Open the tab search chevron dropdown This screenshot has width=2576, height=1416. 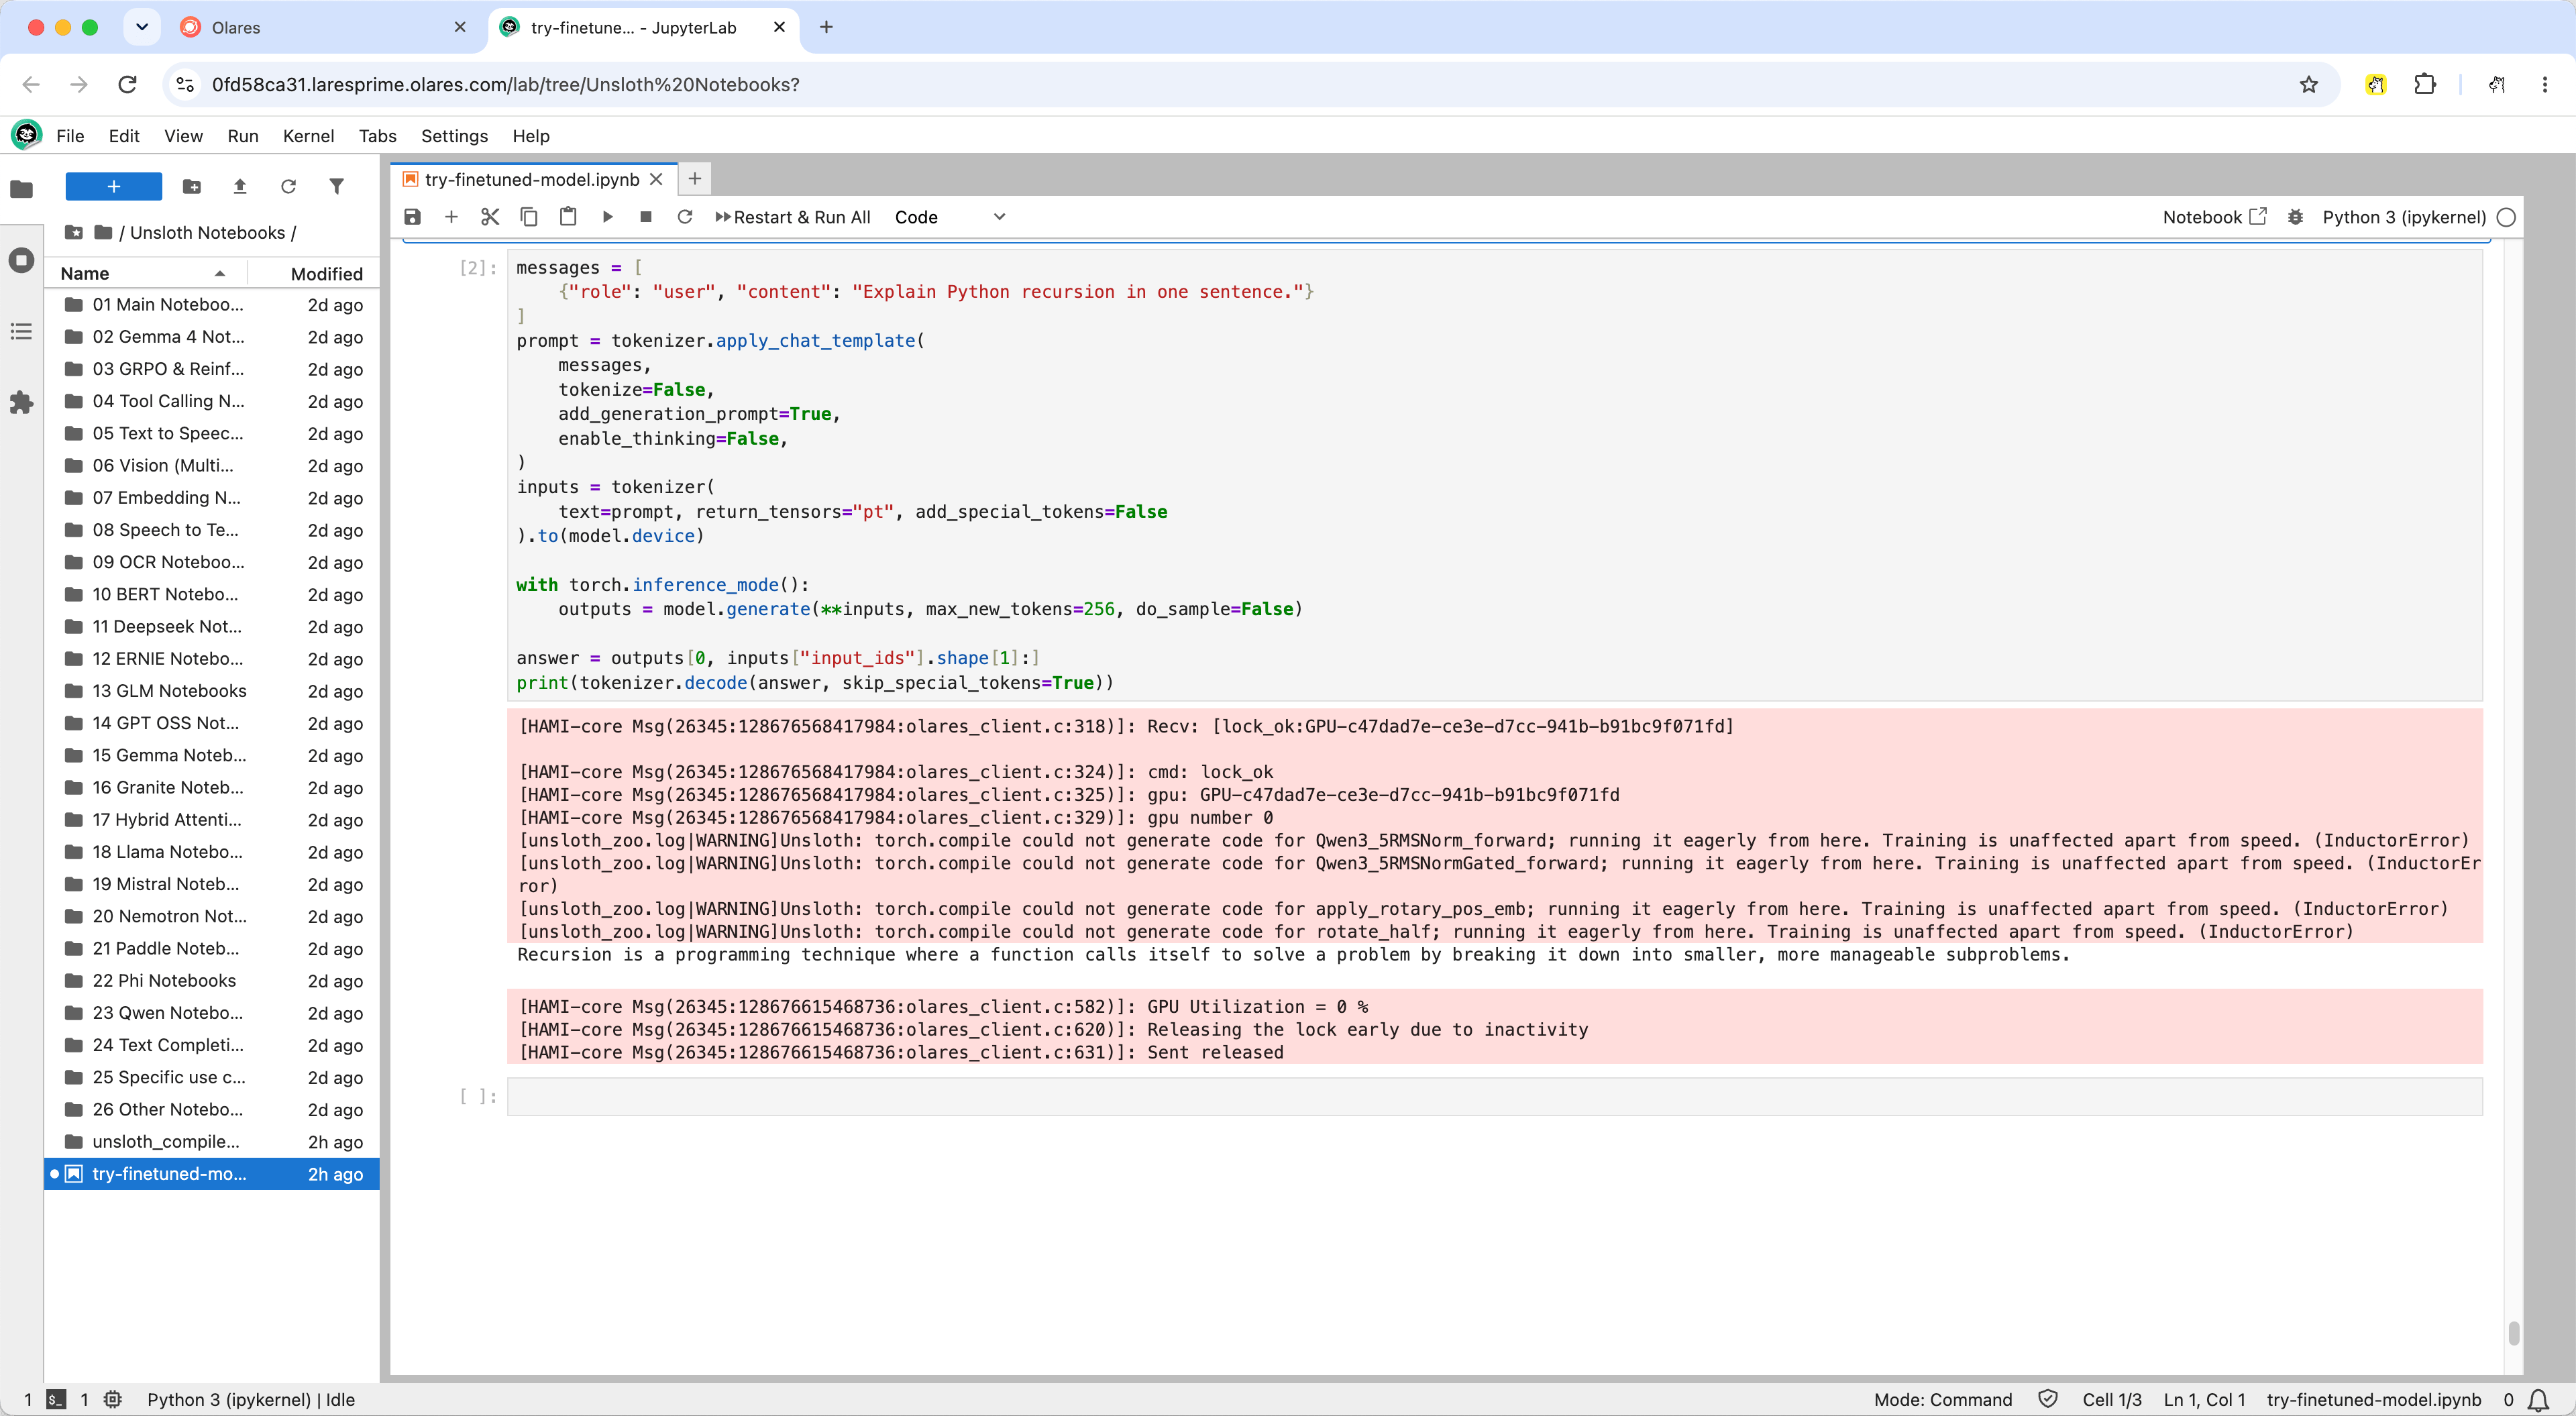142,27
